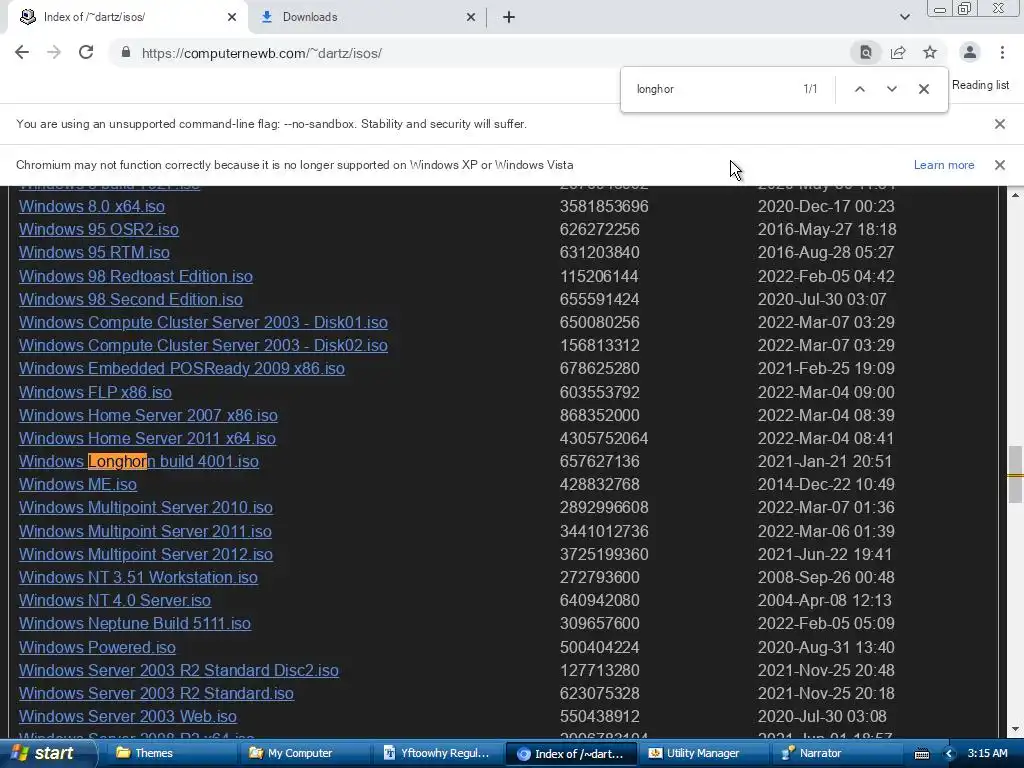
Task: Open the tab search dropdown
Action: tap(904, 17)
